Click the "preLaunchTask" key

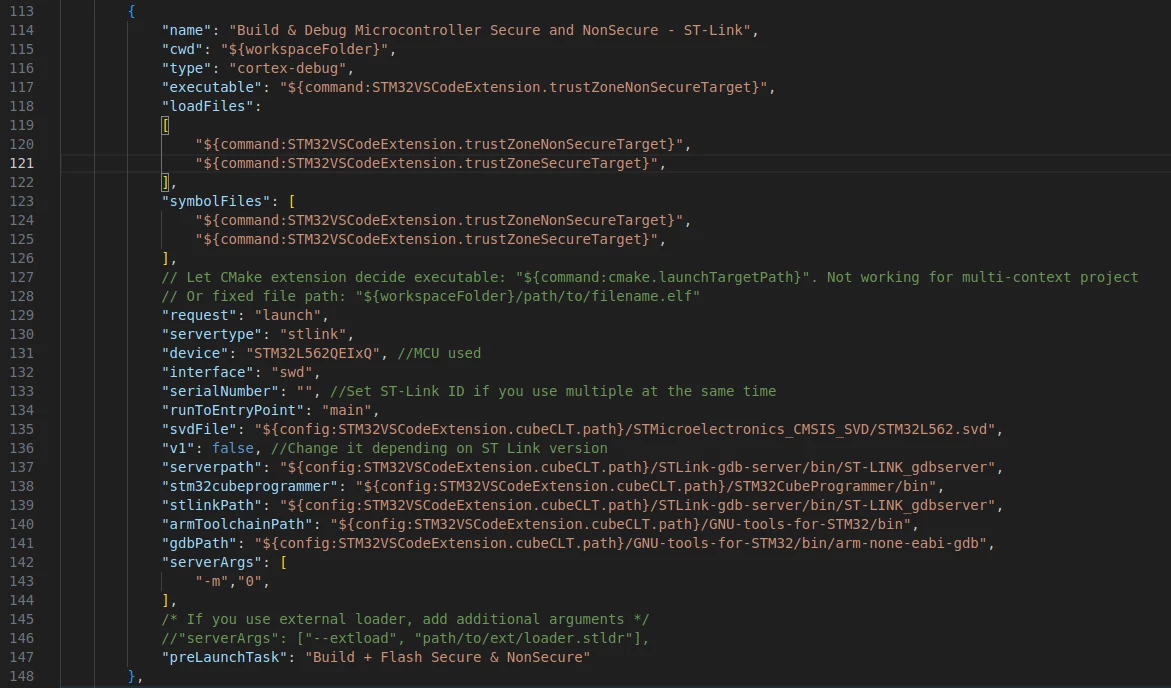point(225,657)
